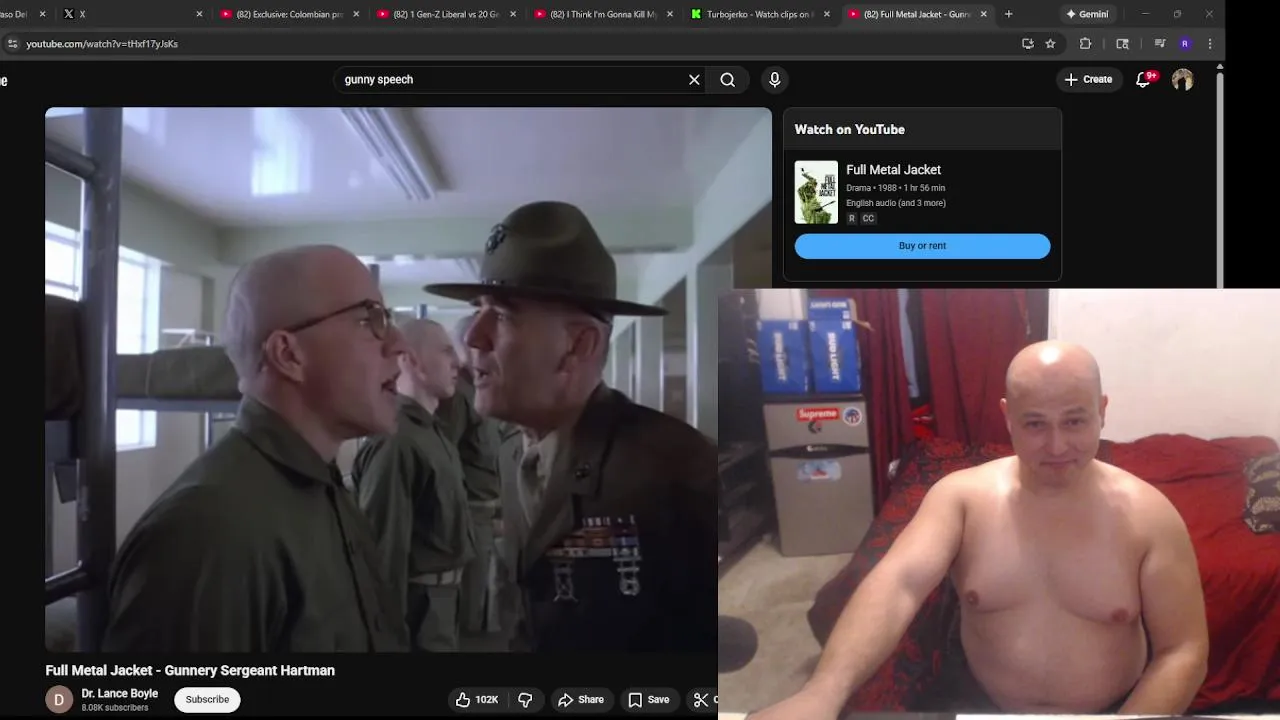
Task: Open the Full Metal Jacket movie title
Action: [893, 170]
